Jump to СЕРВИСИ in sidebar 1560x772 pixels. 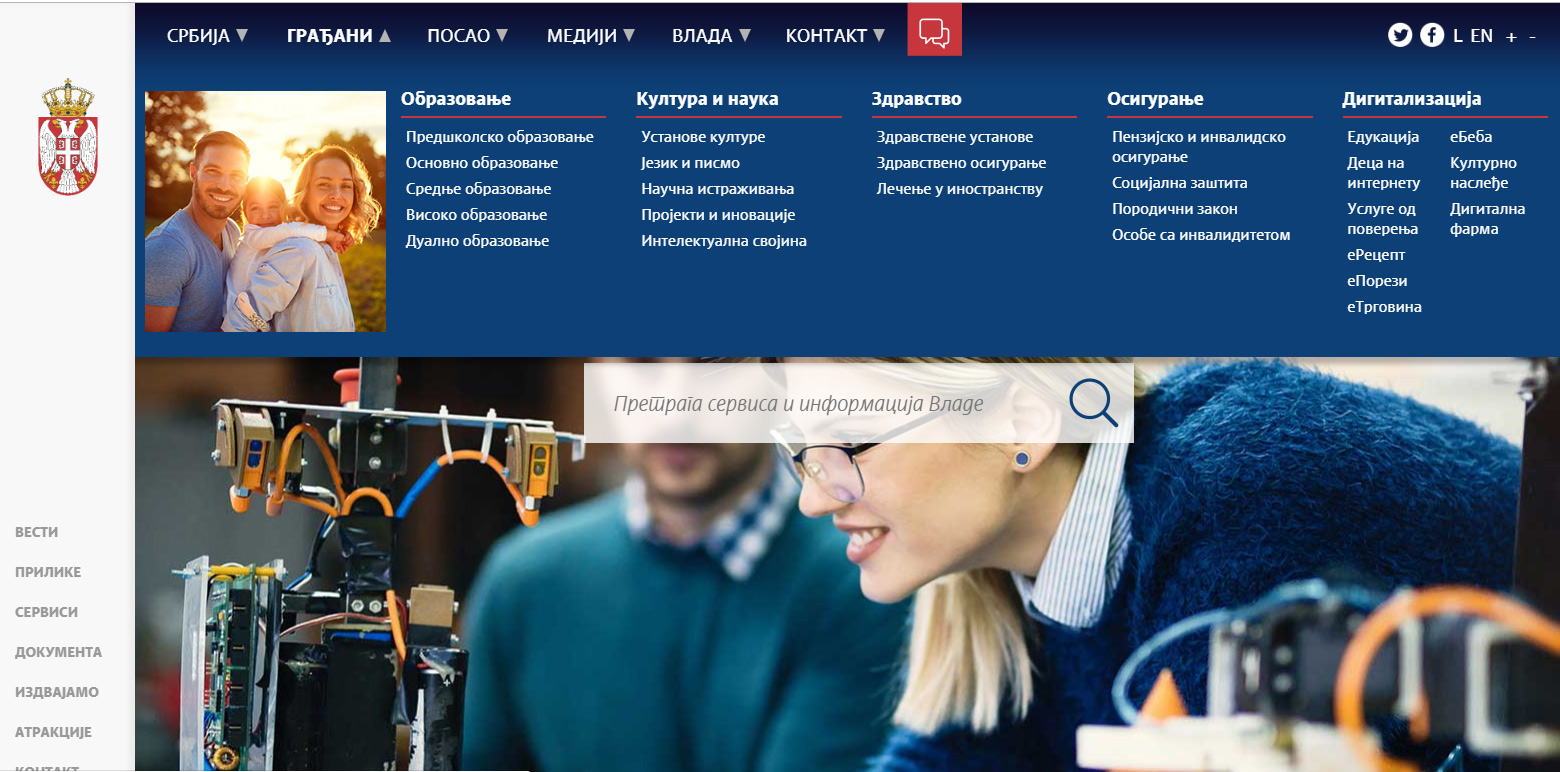point(46,612)
